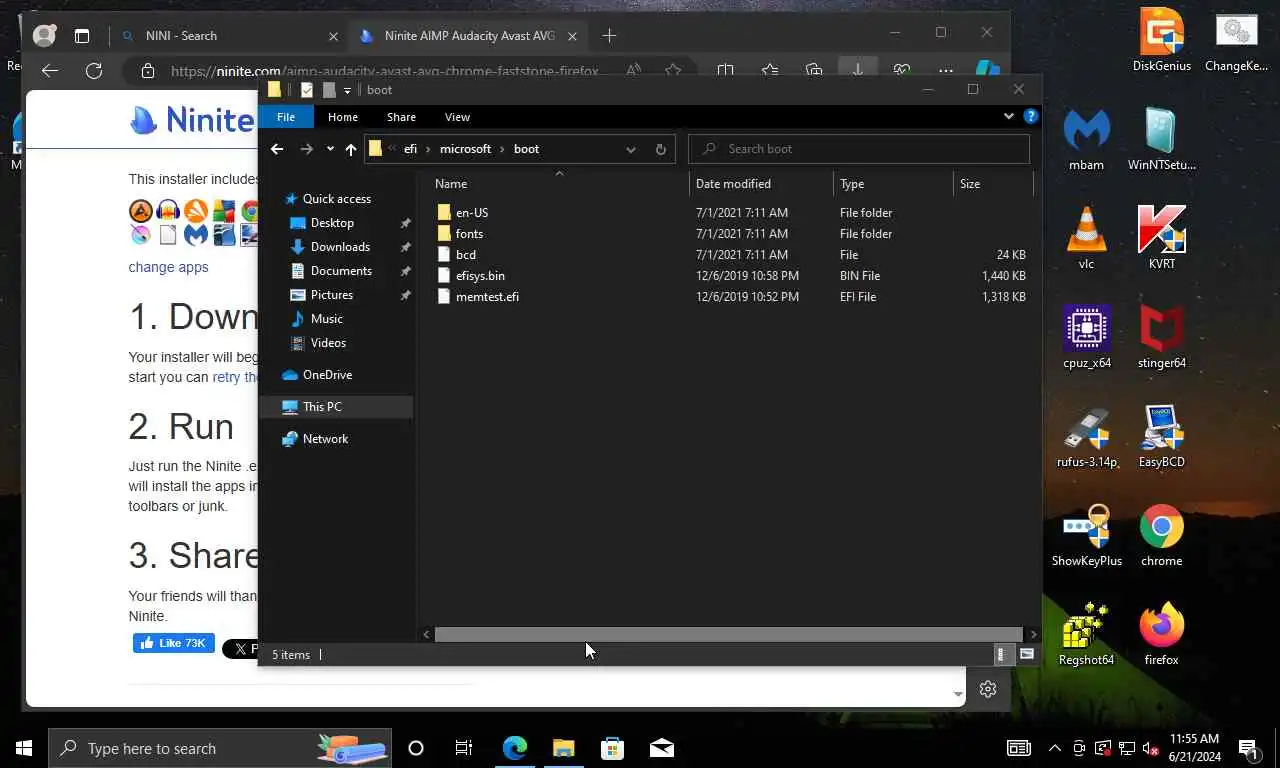
Task: Open the File tab in Explorer
Action: pos(286,117)
